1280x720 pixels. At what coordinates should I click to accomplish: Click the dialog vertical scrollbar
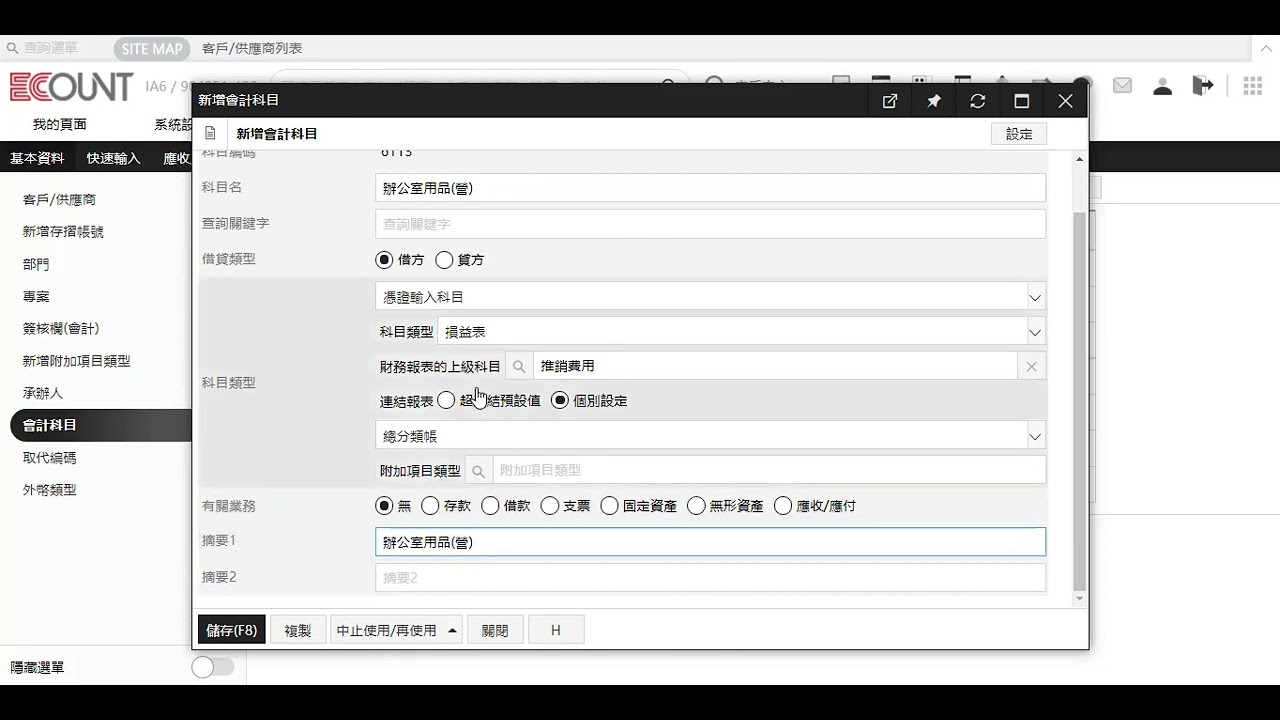[1079, 402]
